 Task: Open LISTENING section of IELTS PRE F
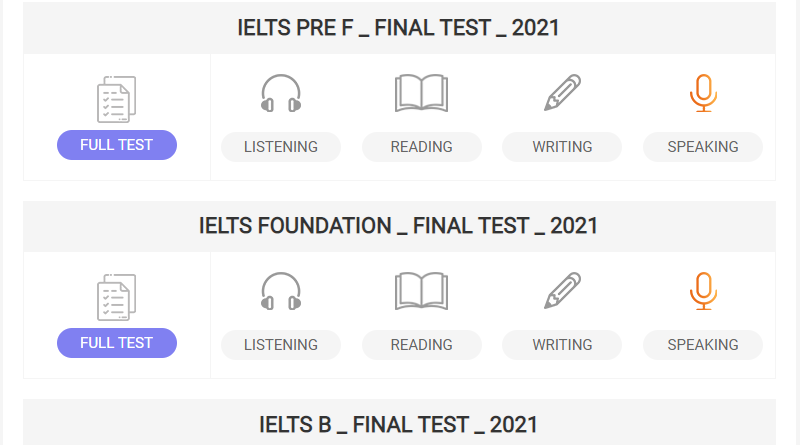[281, 147]
